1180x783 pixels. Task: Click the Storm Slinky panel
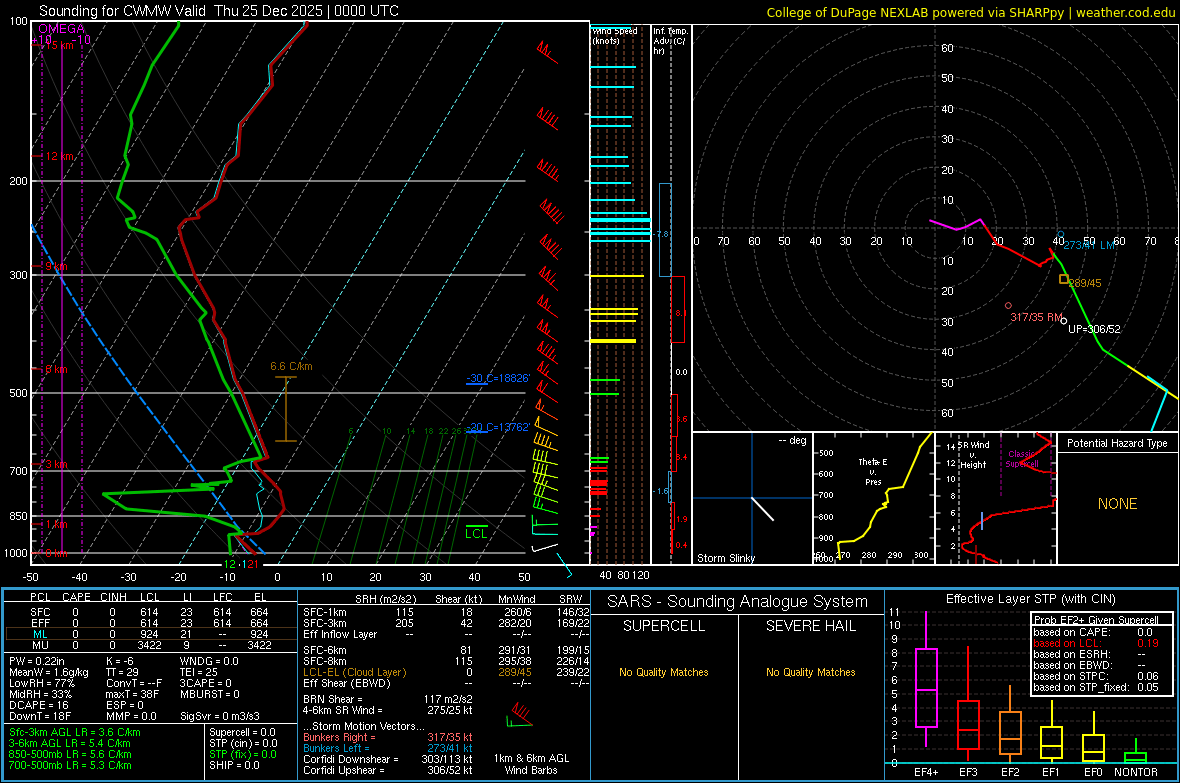752,498
